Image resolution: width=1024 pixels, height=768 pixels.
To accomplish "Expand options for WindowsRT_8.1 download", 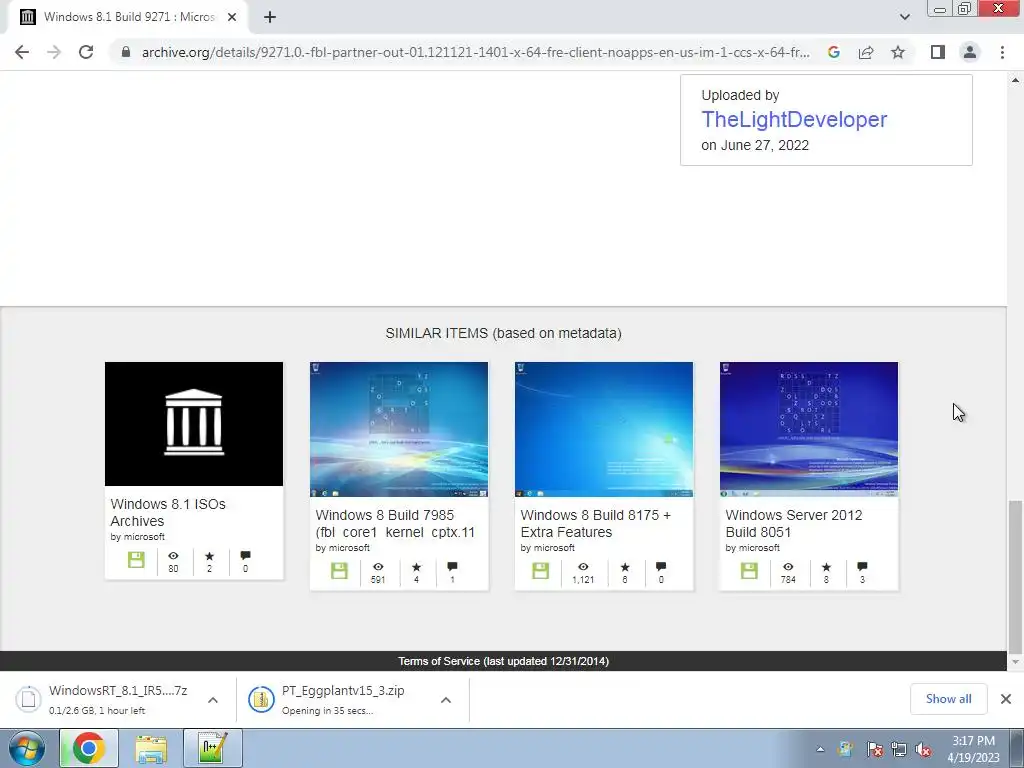I will [x=213, y=700].
